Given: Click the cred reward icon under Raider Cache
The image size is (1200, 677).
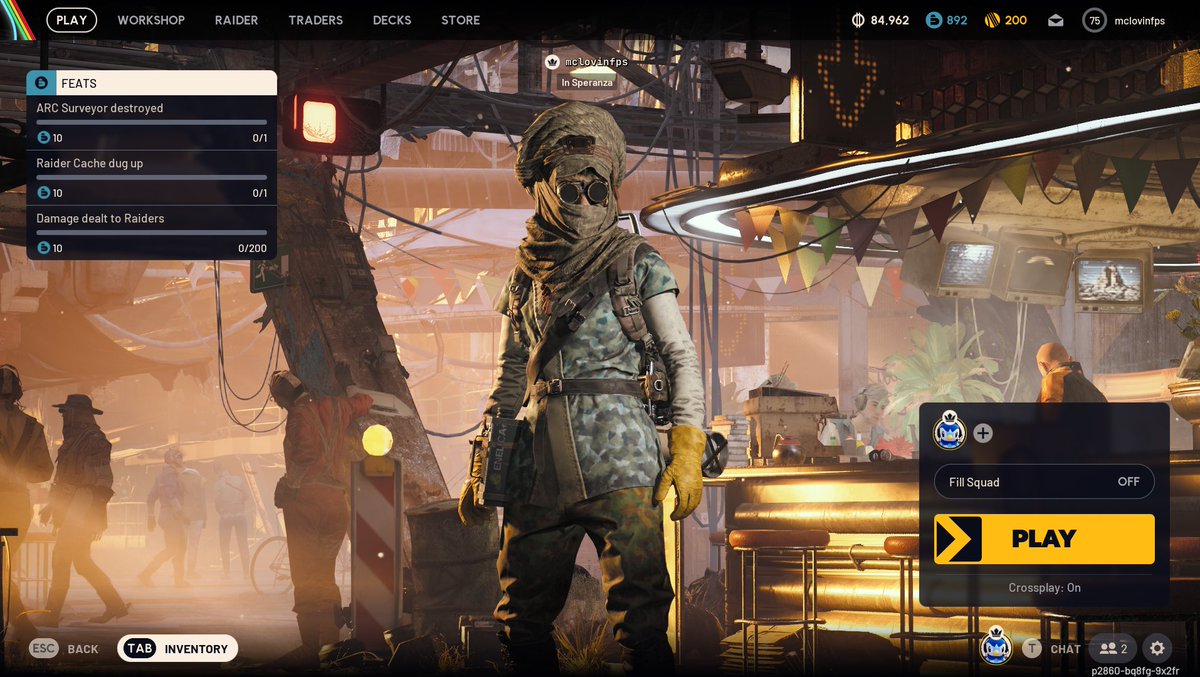Looking at the screenshot, I should 43,193.
